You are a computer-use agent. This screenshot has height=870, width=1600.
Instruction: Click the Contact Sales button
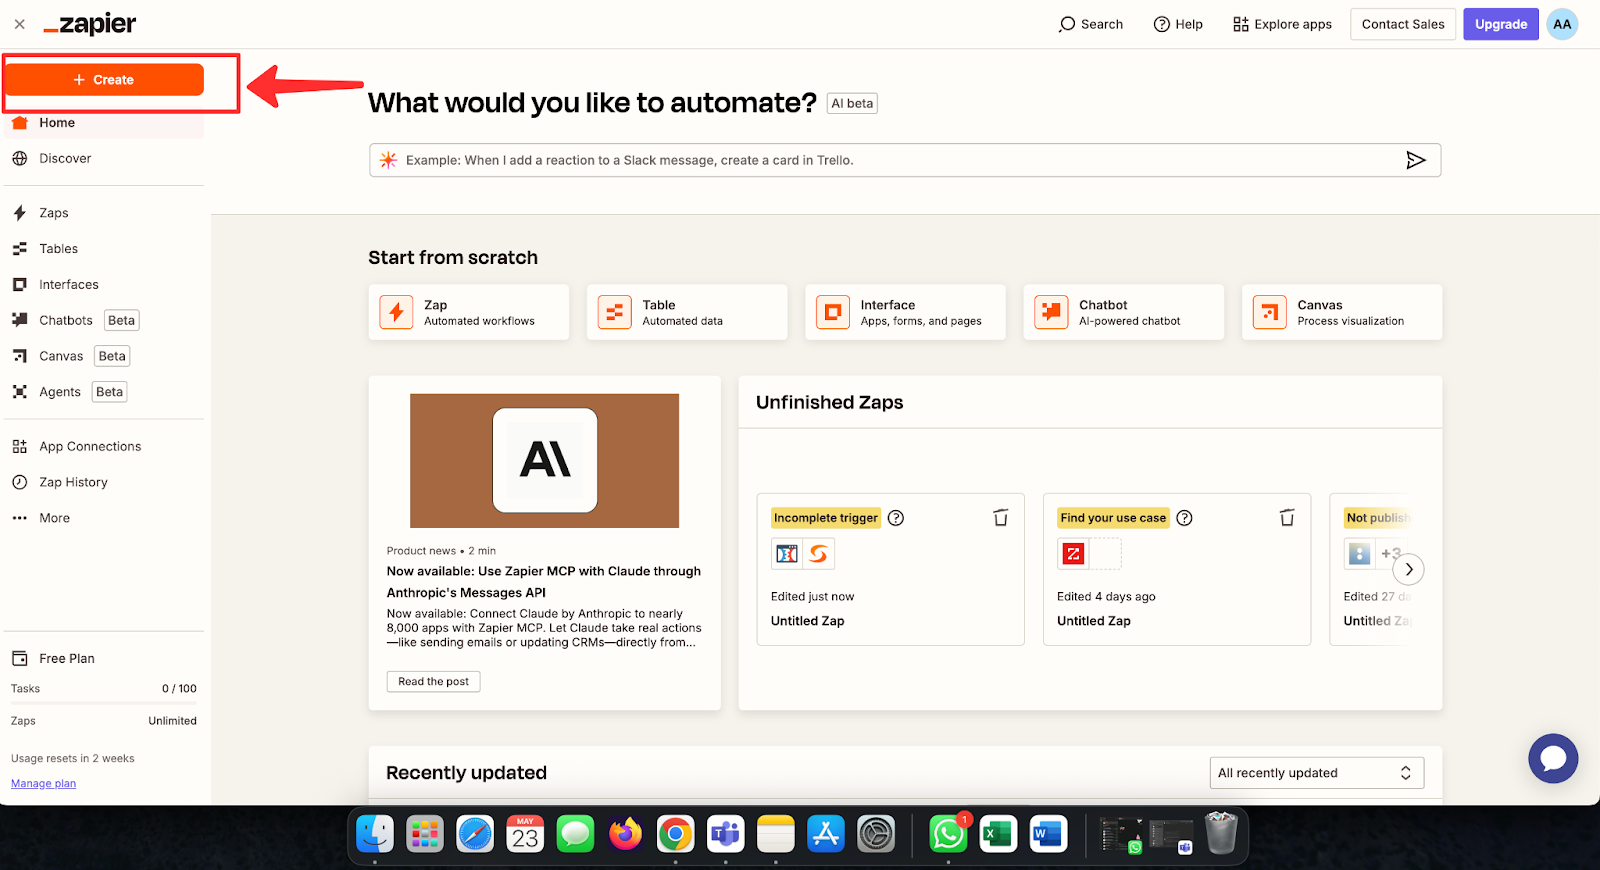[x=1403, y=24]
